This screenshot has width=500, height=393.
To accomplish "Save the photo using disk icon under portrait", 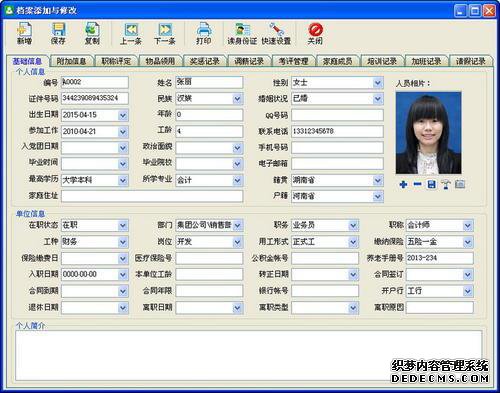I will 432,184.
